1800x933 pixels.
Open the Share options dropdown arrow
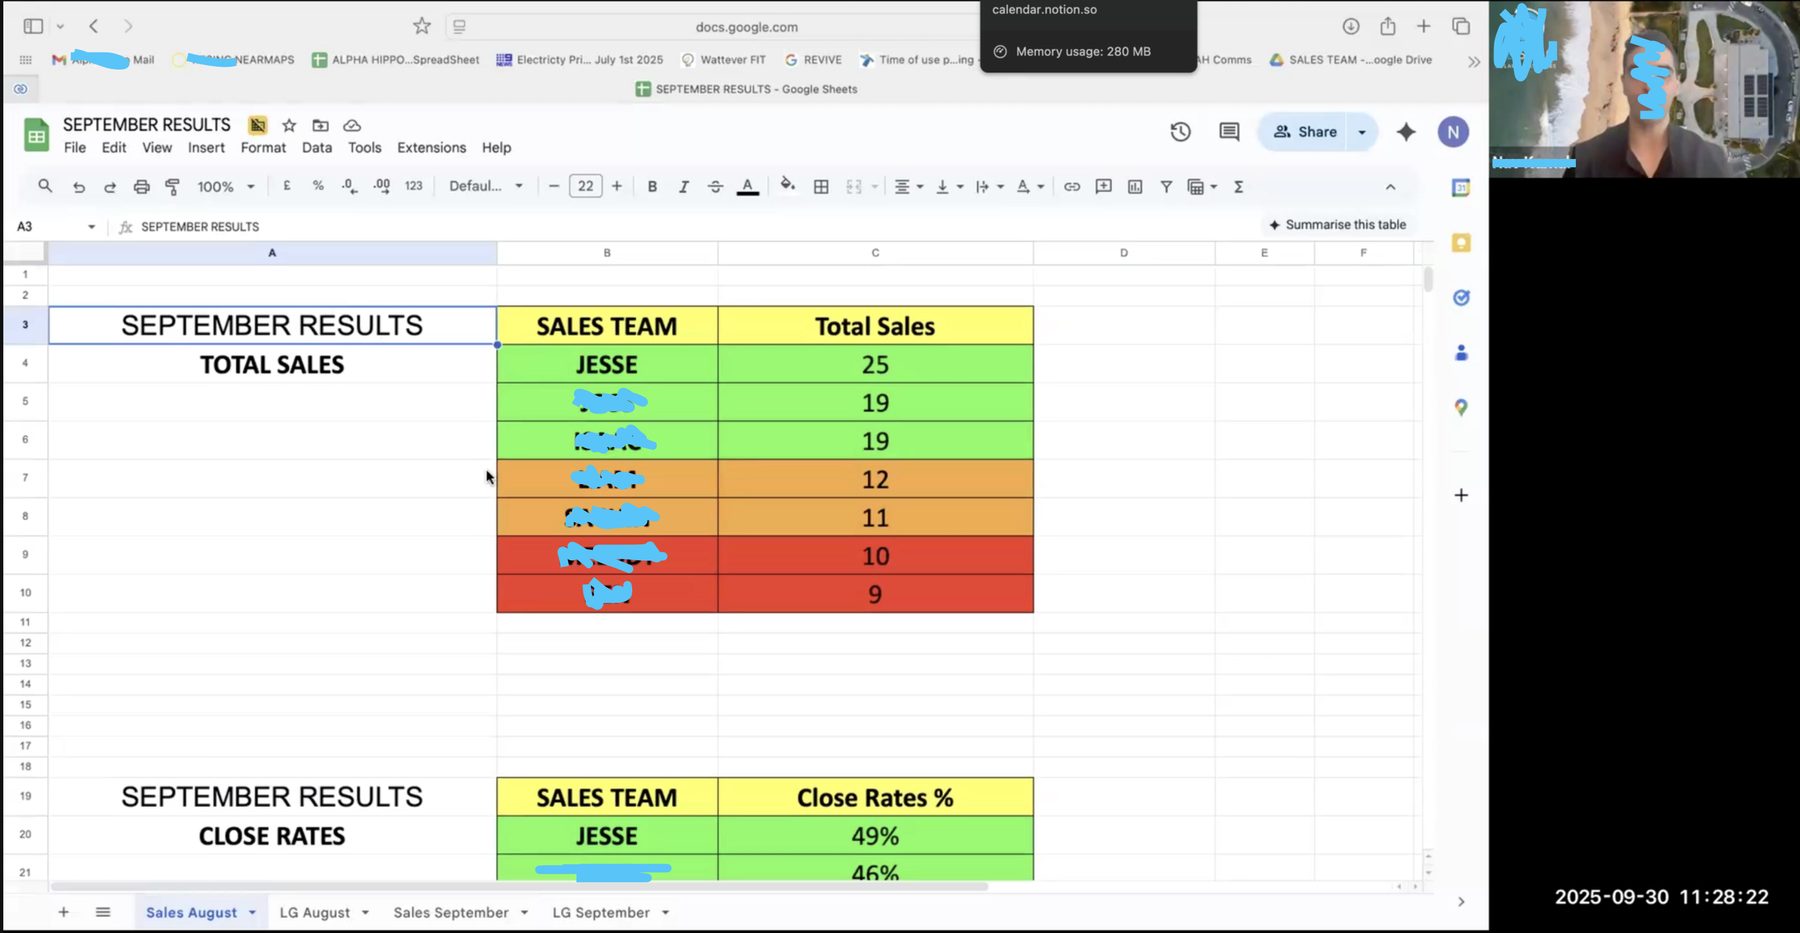coord(1362,132)
